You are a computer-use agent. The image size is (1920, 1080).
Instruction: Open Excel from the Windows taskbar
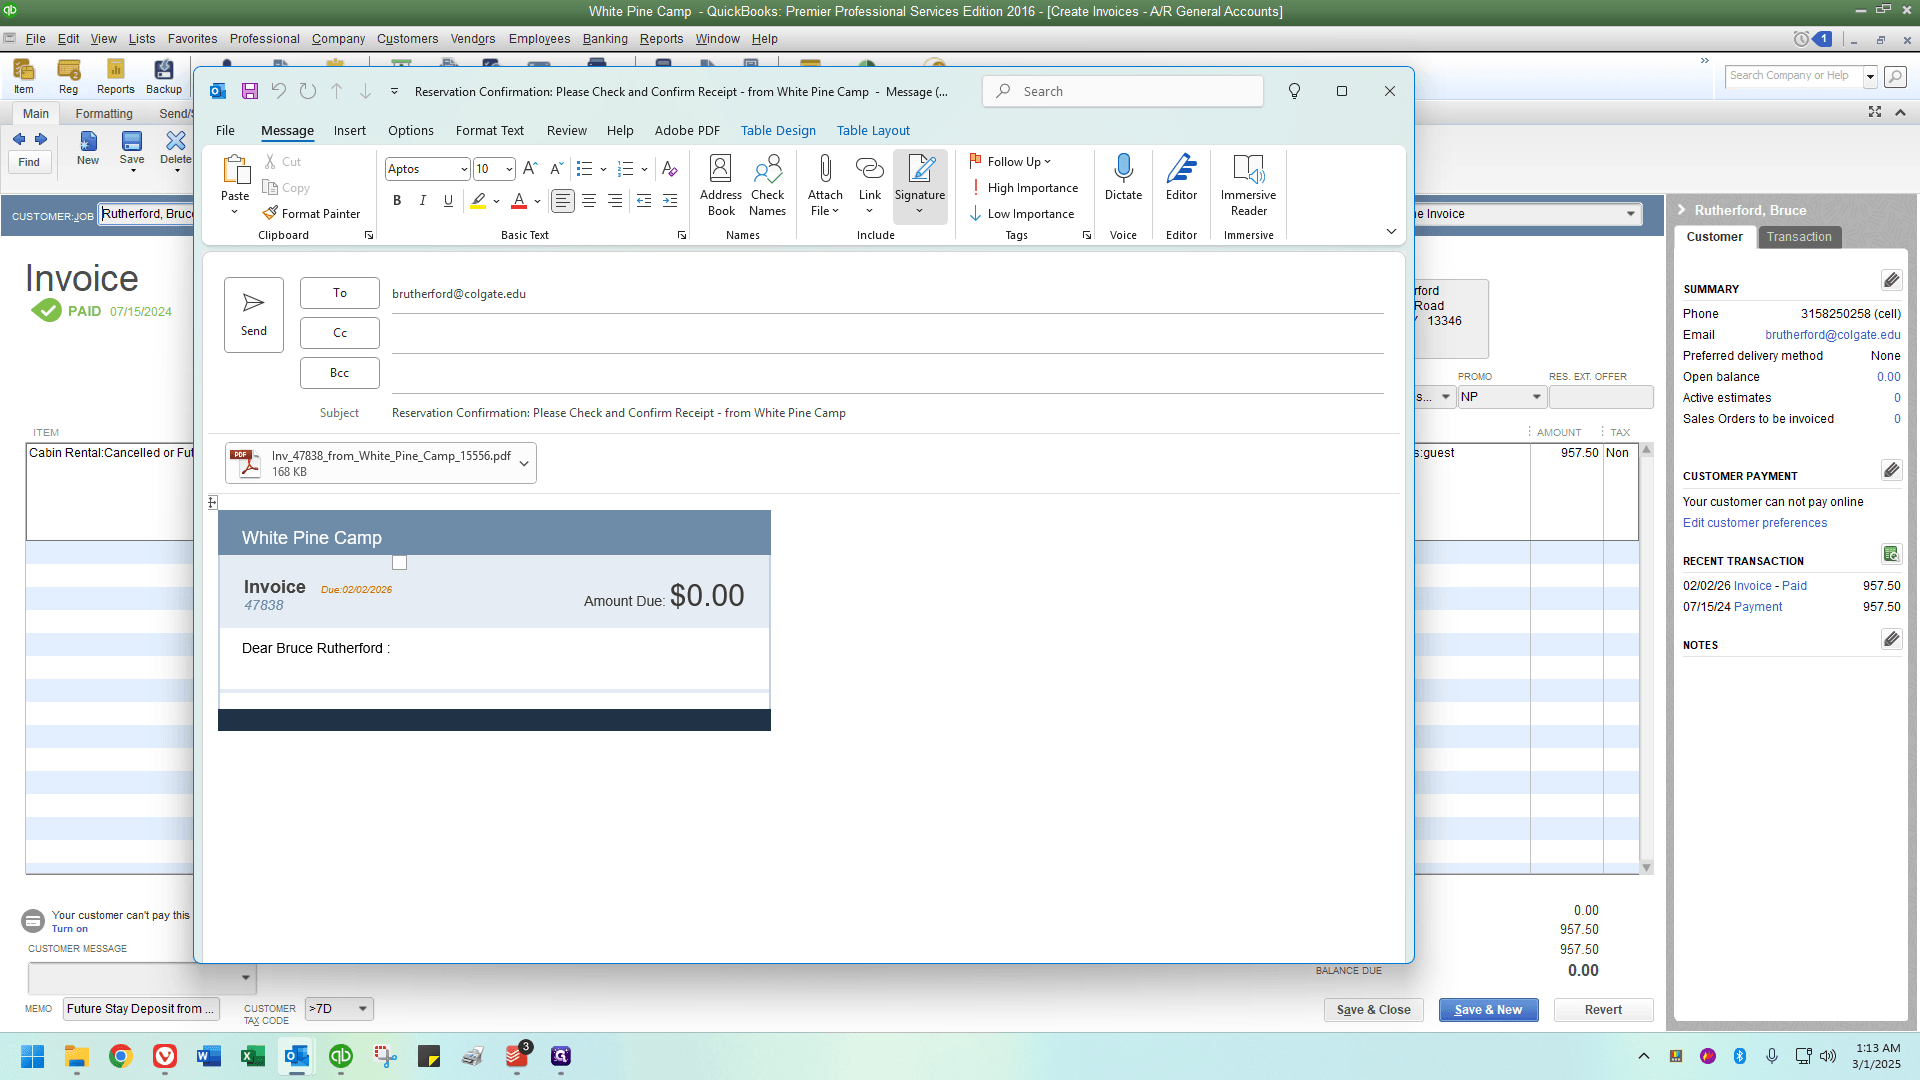(252, 1056)
